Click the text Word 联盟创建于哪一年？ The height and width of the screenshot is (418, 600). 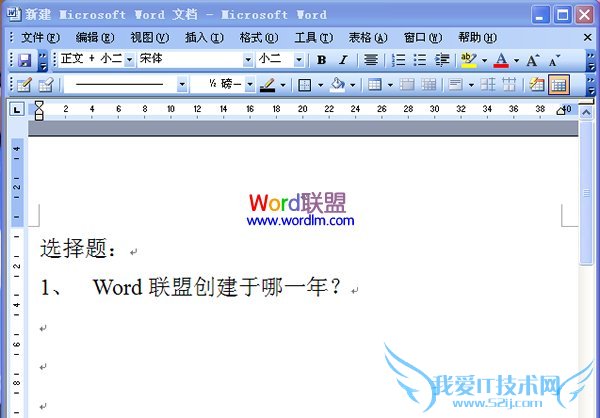217,287
